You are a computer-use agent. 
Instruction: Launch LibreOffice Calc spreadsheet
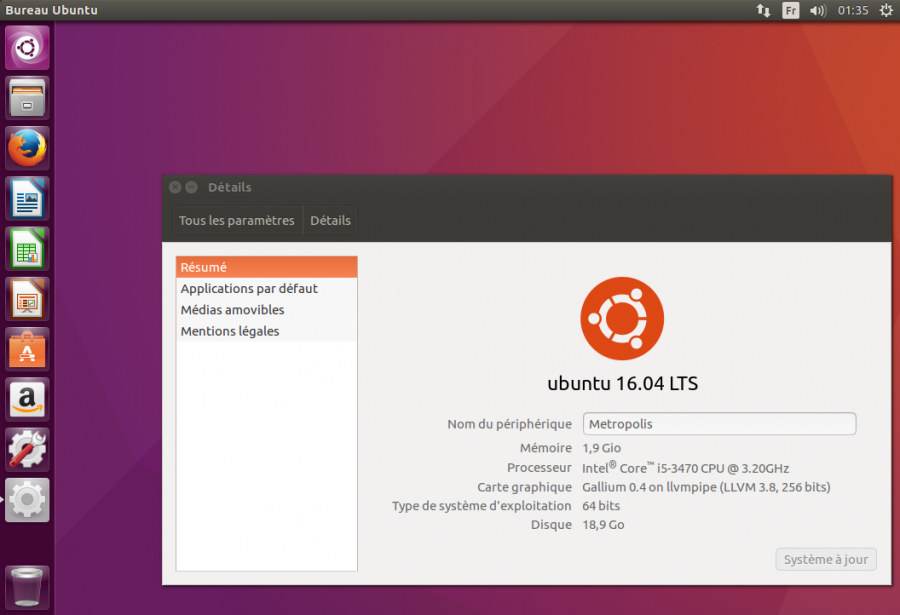[27, 249]
